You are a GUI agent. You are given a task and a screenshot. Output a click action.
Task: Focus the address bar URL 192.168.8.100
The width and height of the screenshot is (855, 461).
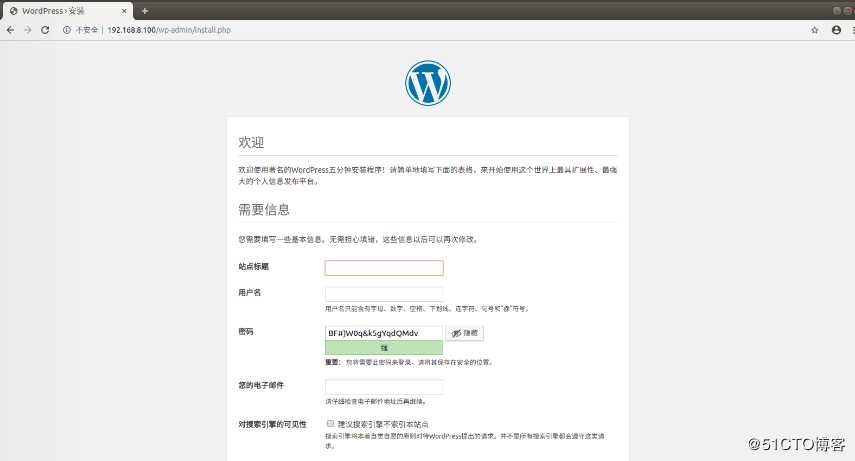[169, 30]
